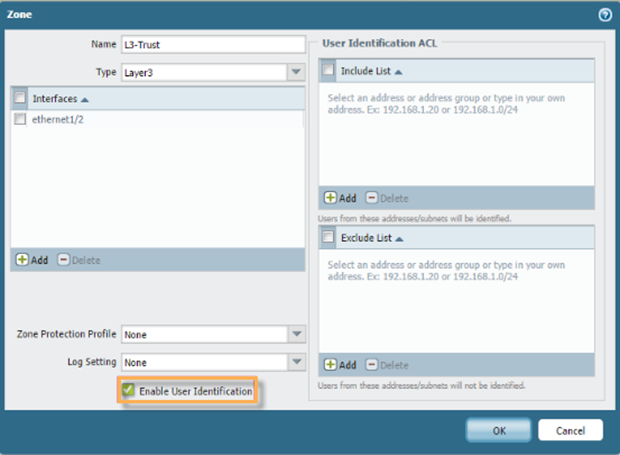Click the Name field containing L3-Trust
620x455 pixels.
coord(213,45)
